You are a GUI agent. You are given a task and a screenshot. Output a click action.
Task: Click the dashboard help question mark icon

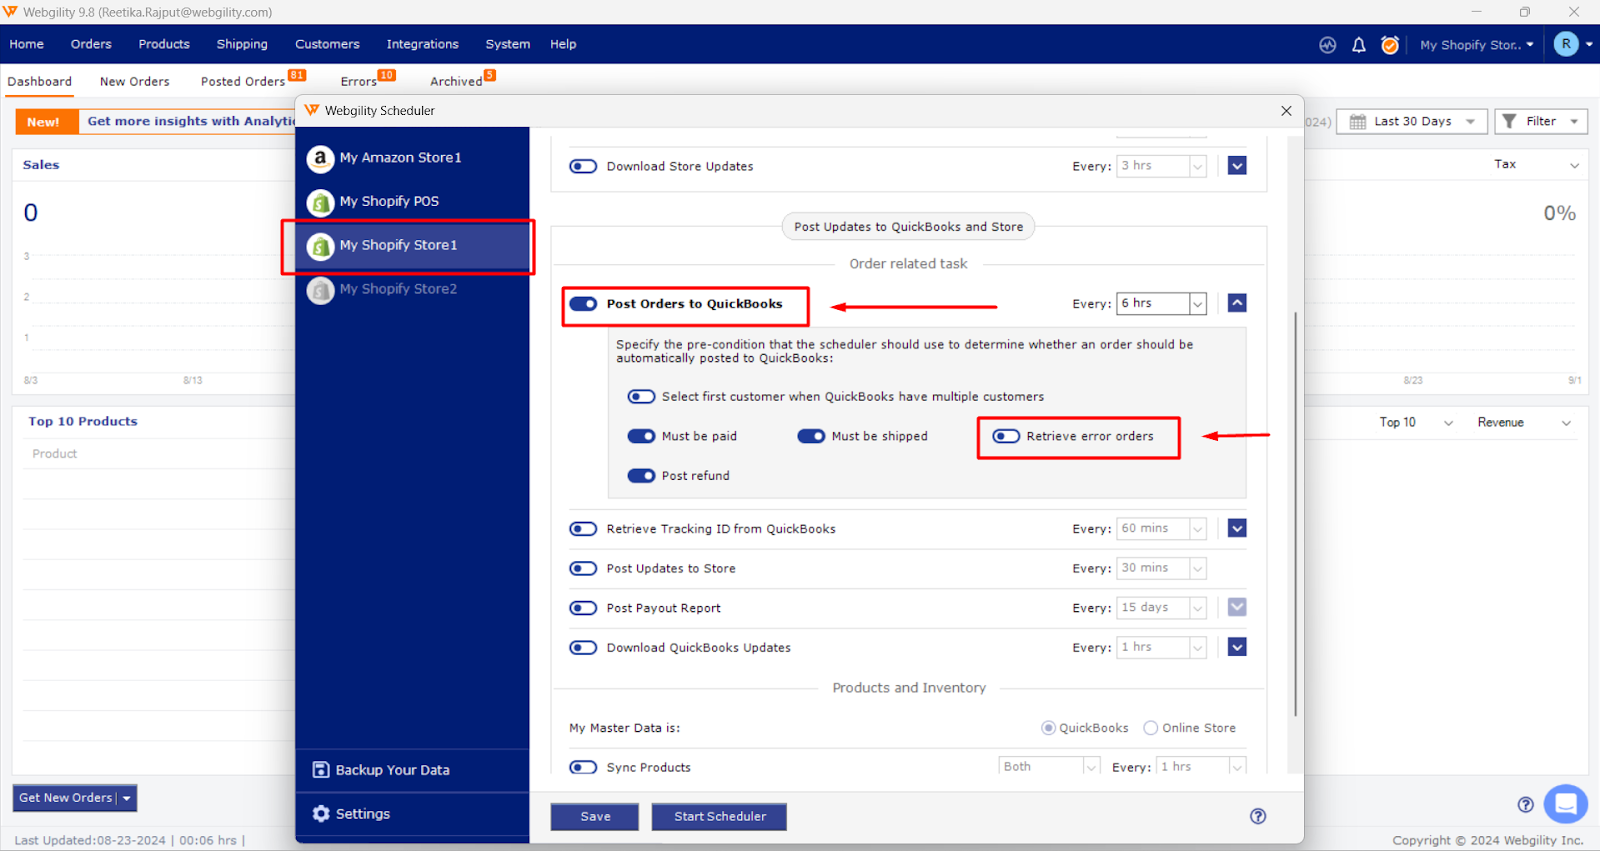pos(1526,804)
